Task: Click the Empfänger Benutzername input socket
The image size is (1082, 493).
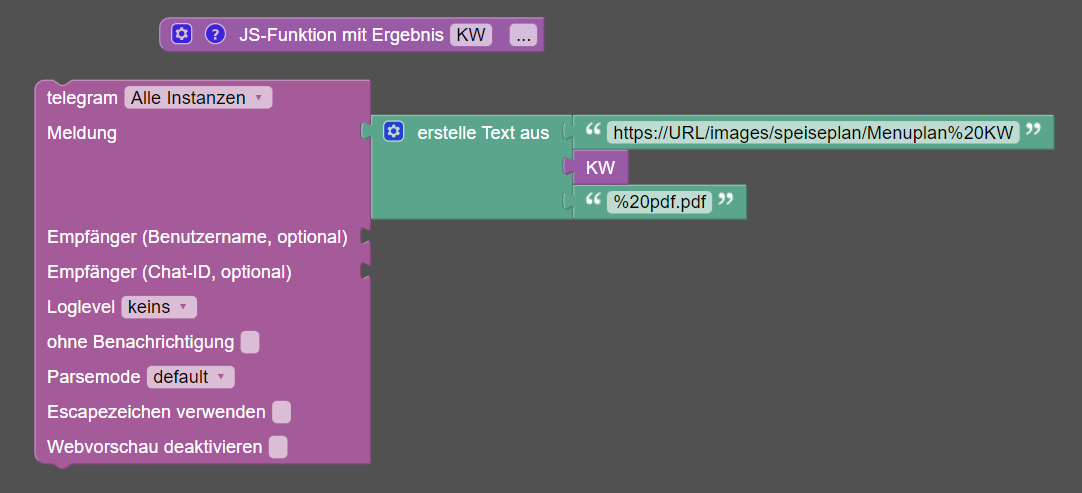Action: [x=366, y=237]
